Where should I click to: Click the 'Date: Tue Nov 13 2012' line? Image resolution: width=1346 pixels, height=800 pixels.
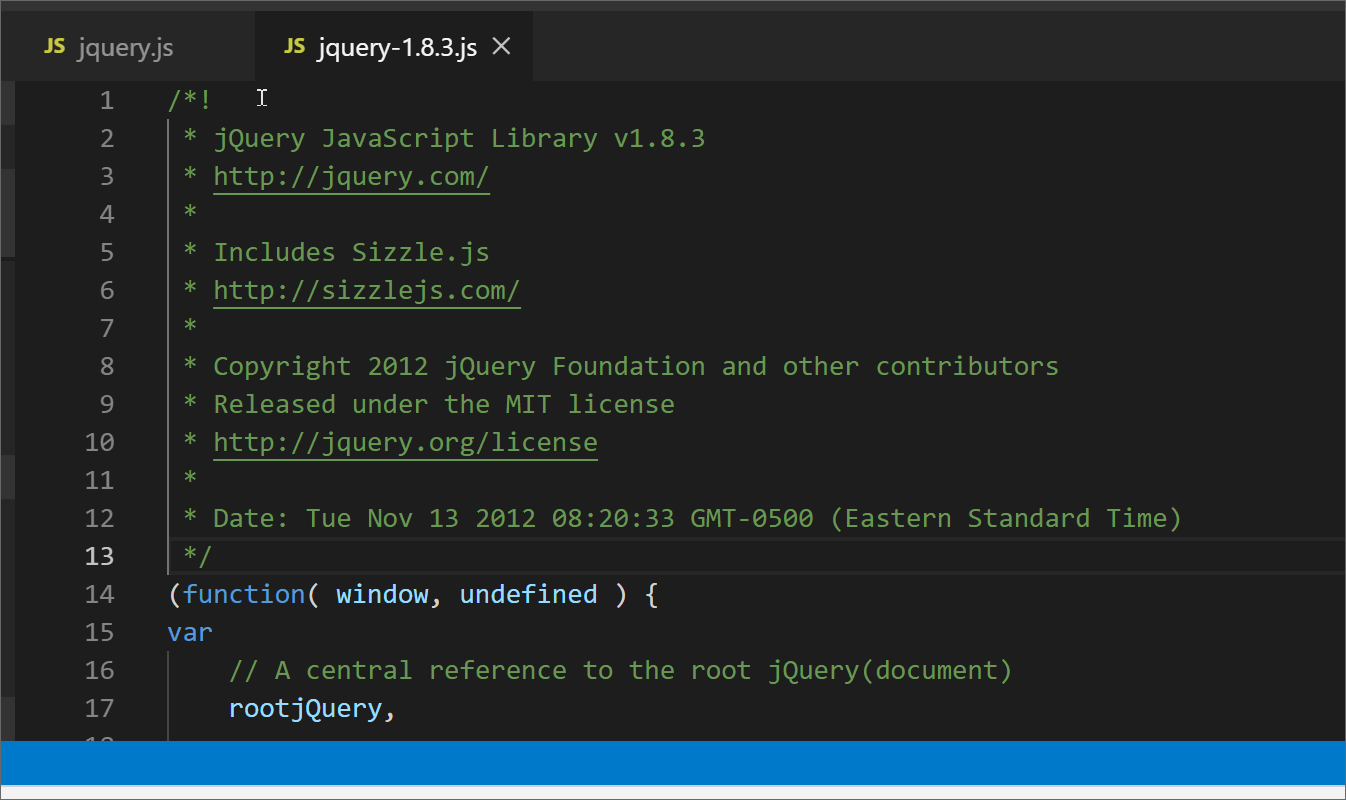[x=697, y=518]
